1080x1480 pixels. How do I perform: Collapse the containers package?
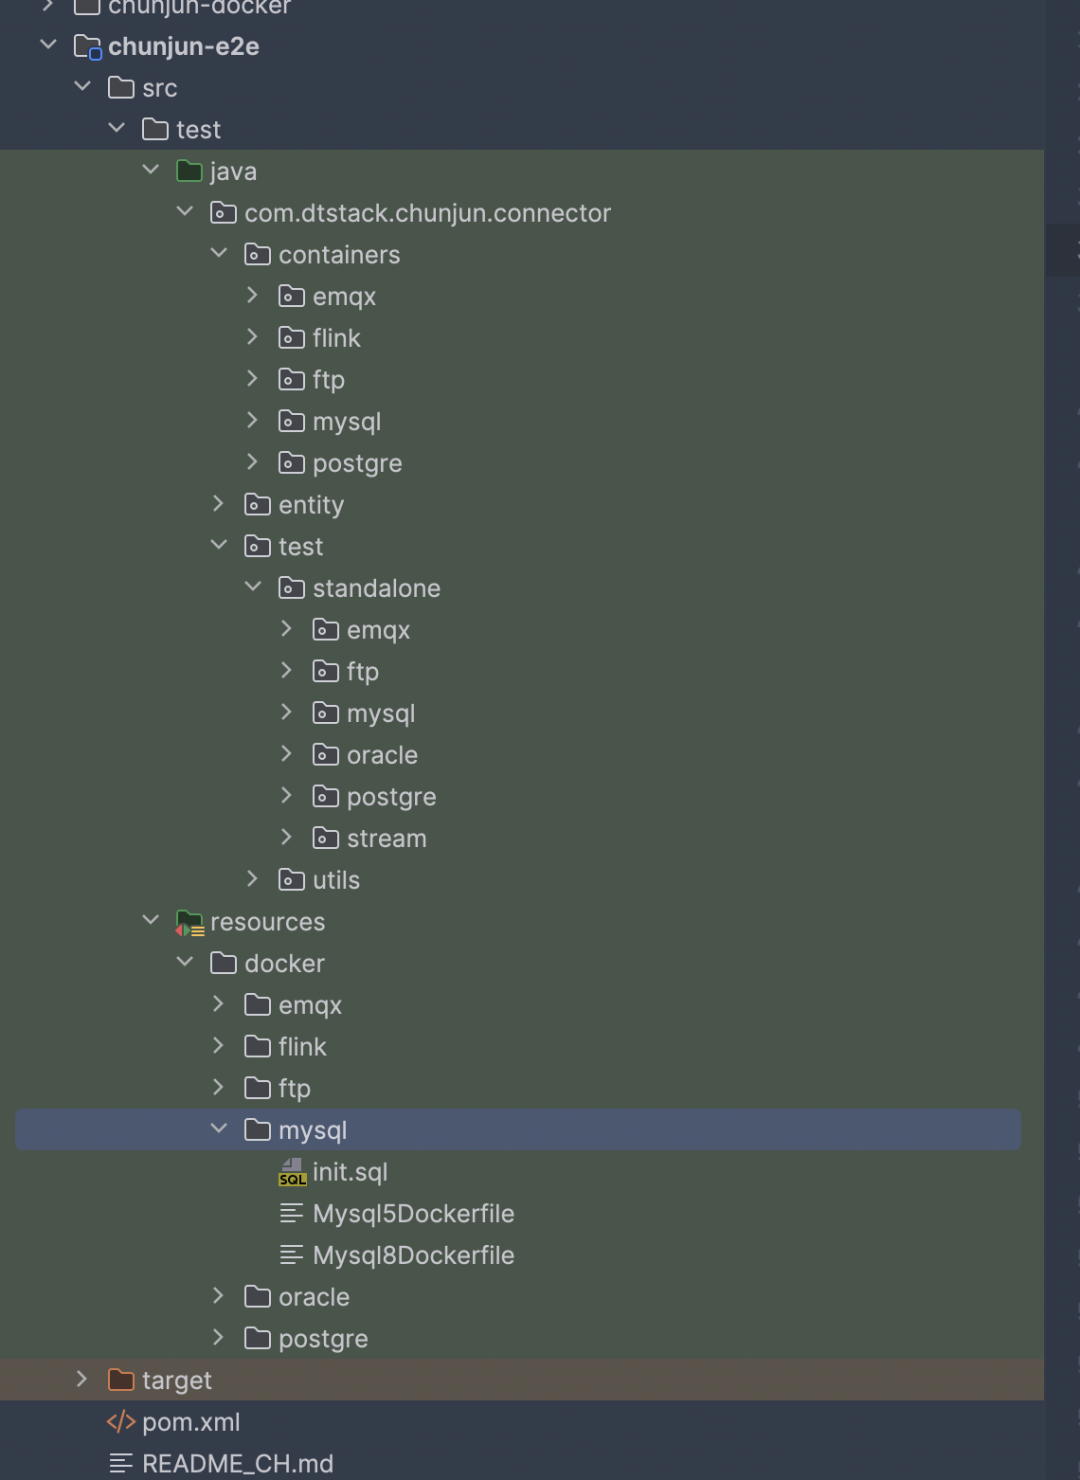[219, 254]
